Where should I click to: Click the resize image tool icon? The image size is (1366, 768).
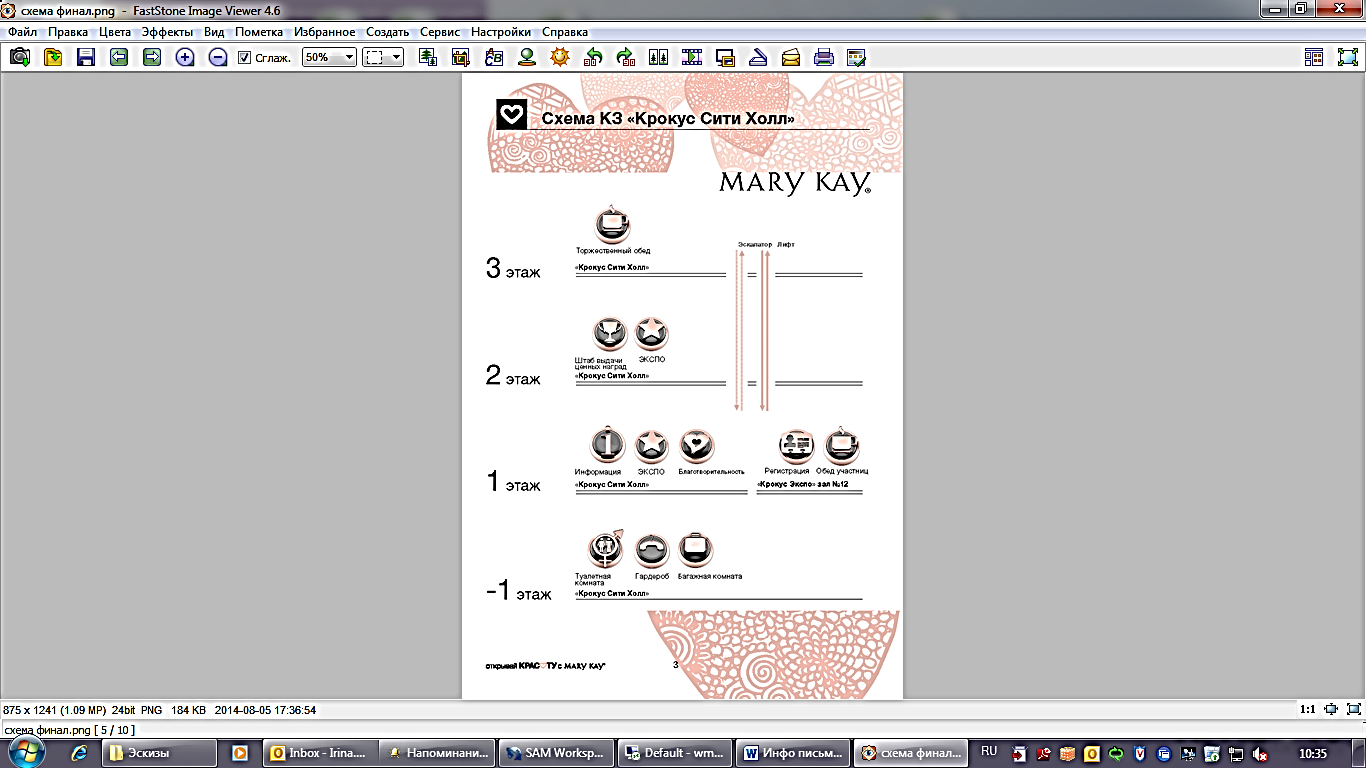click(428, 58)
